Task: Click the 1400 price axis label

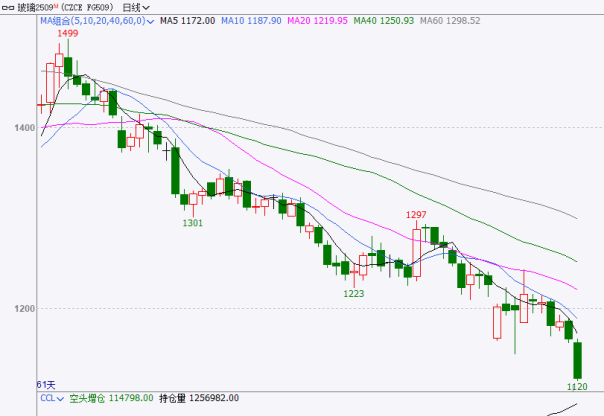Action: pyautogui.click(x=25, y=128)
